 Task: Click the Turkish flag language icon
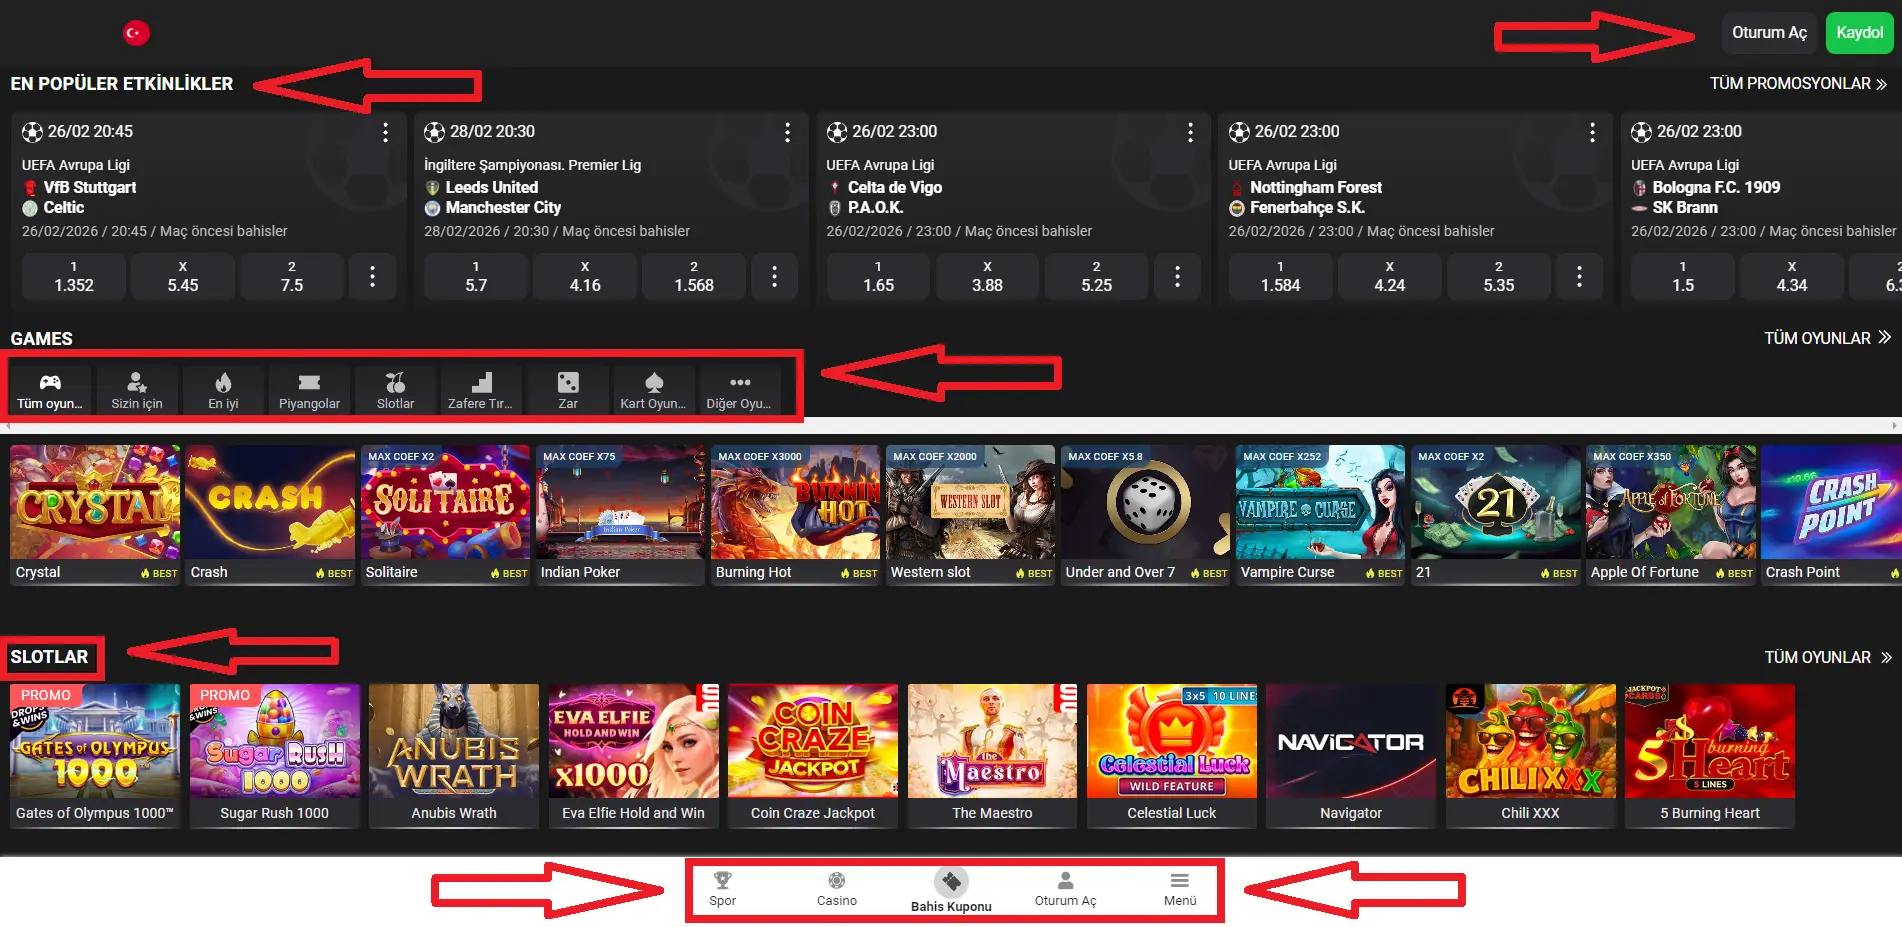pos(136,33)
